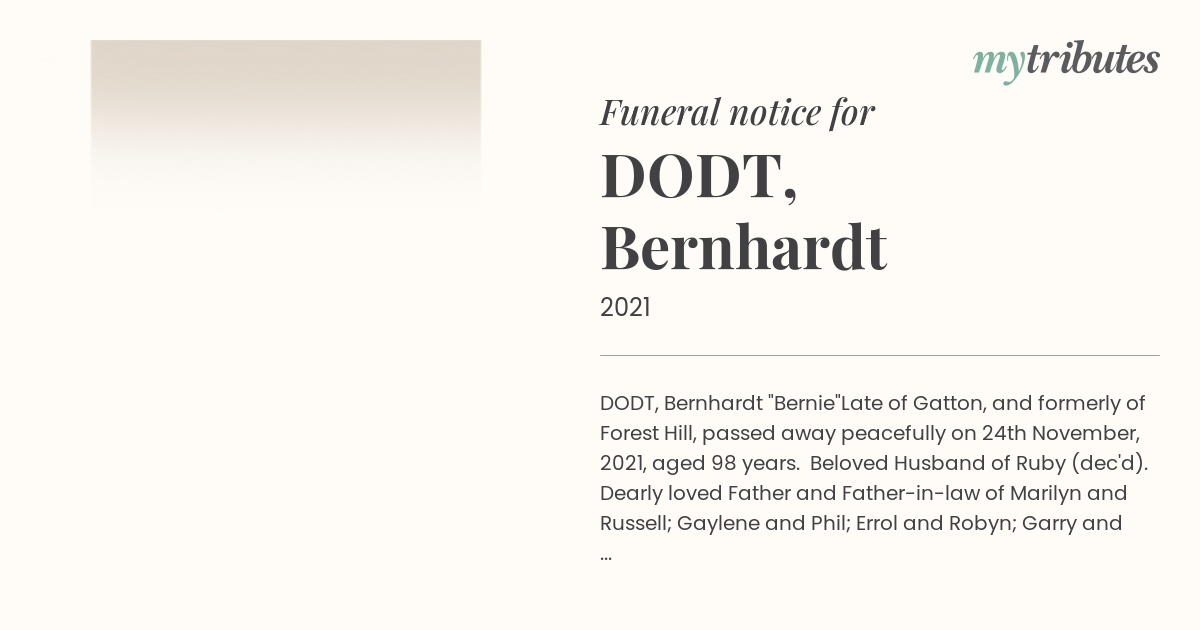Click the mytributes logo
The image size is (1200, 630).
[1066, 61]
